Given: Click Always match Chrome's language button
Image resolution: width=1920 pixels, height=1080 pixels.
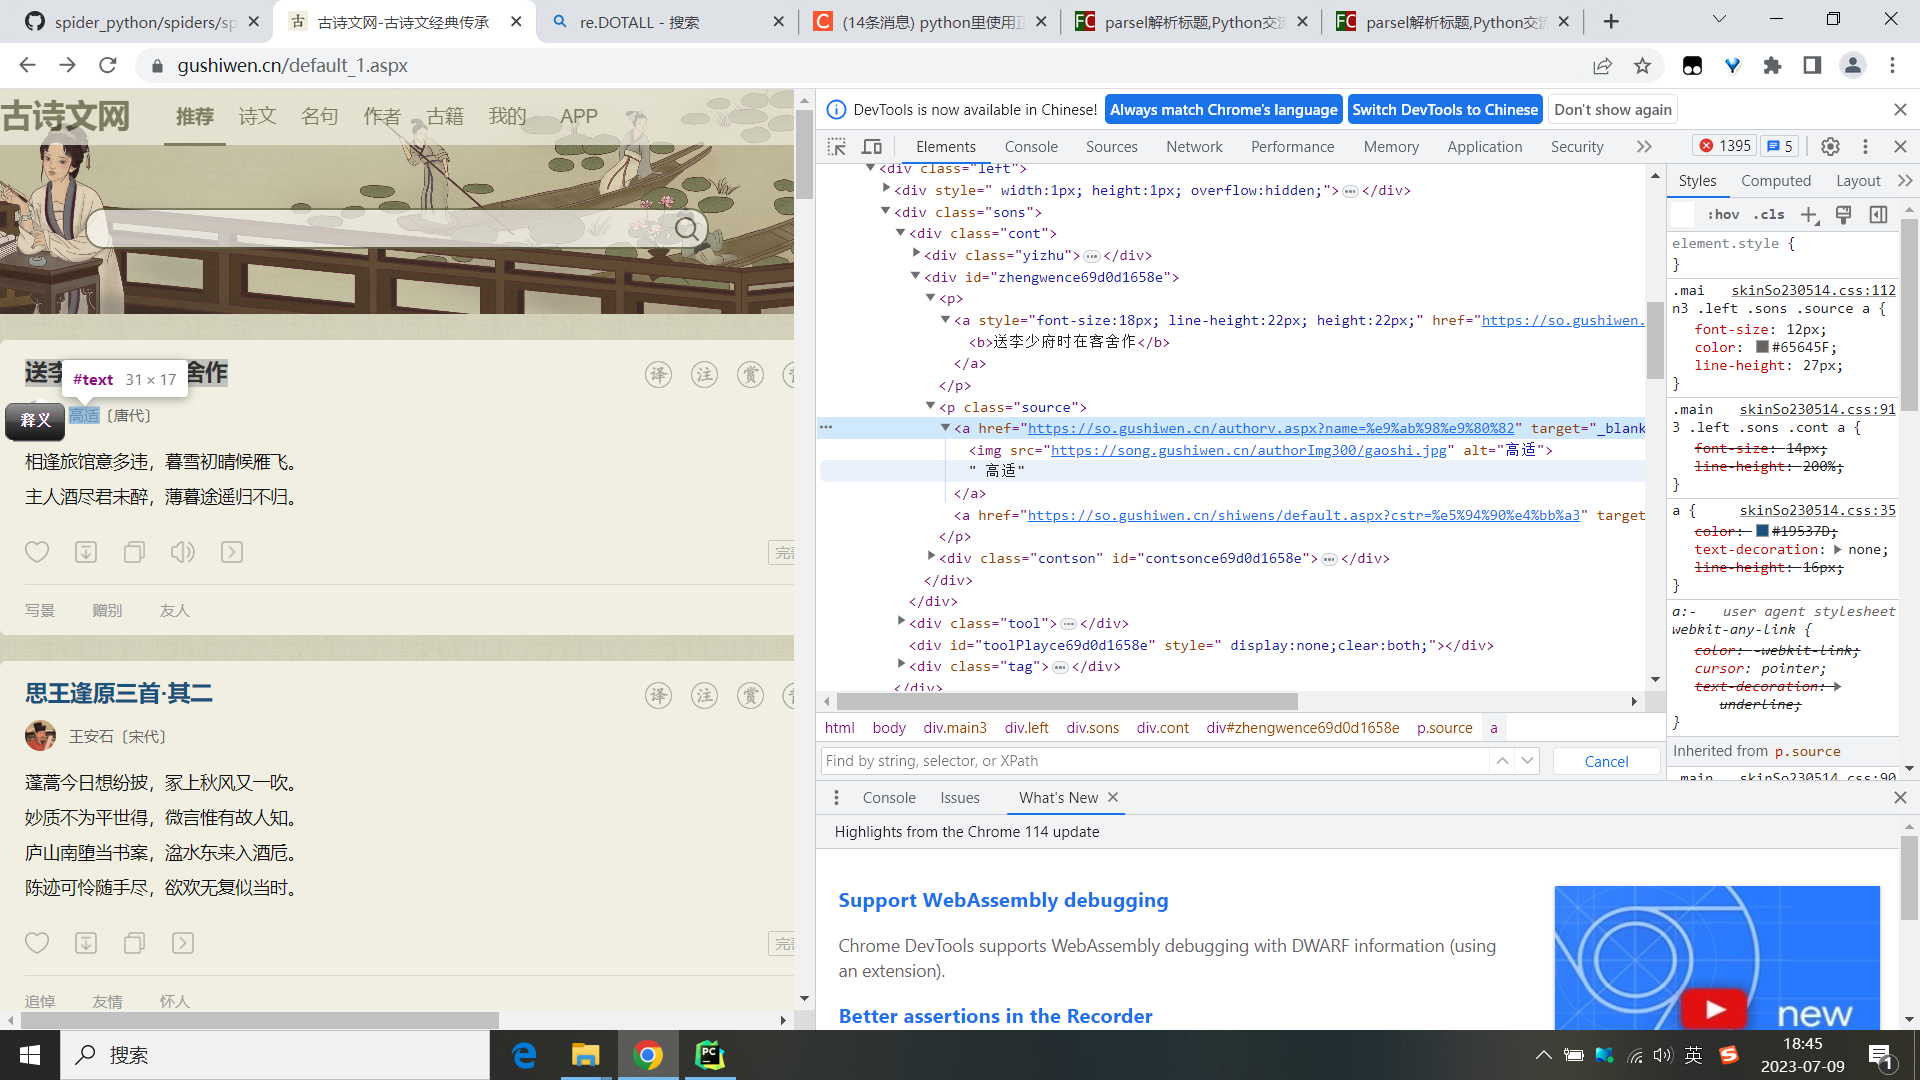Looking at the screenshot, I should pos(1224,110).
